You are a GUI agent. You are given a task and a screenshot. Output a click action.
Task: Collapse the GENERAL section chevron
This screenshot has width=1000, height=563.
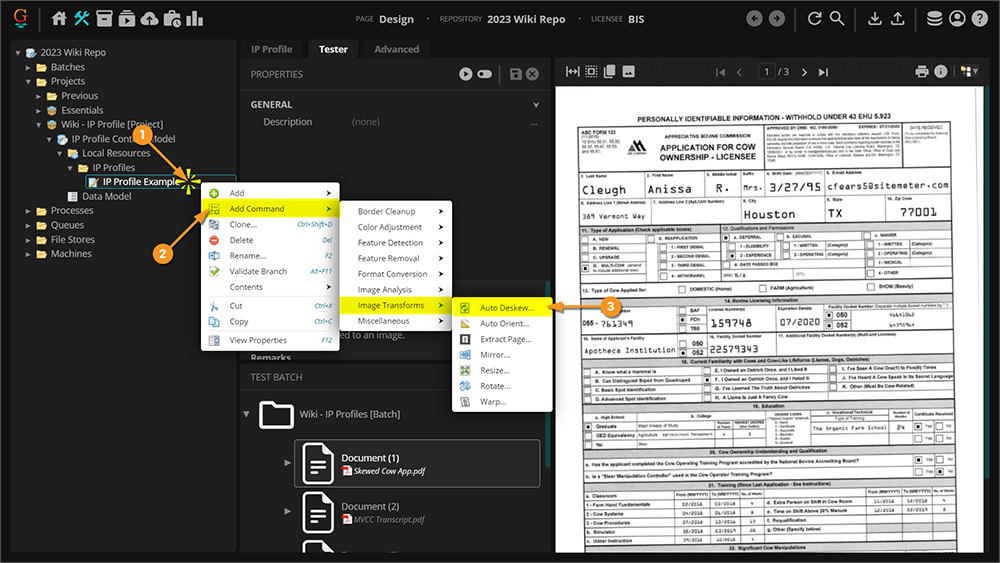click(x=536, y=104)
